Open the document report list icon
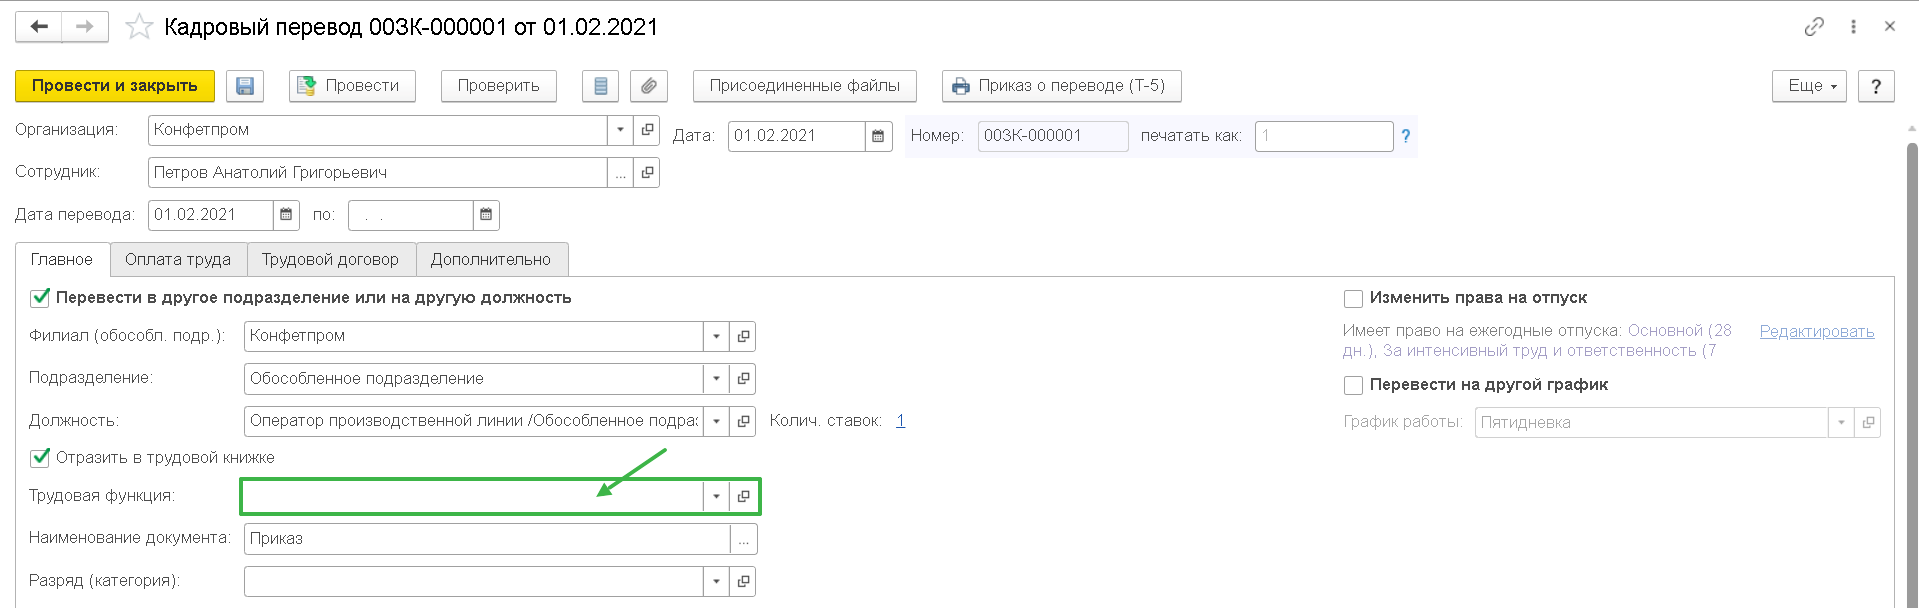 (600, 86)
